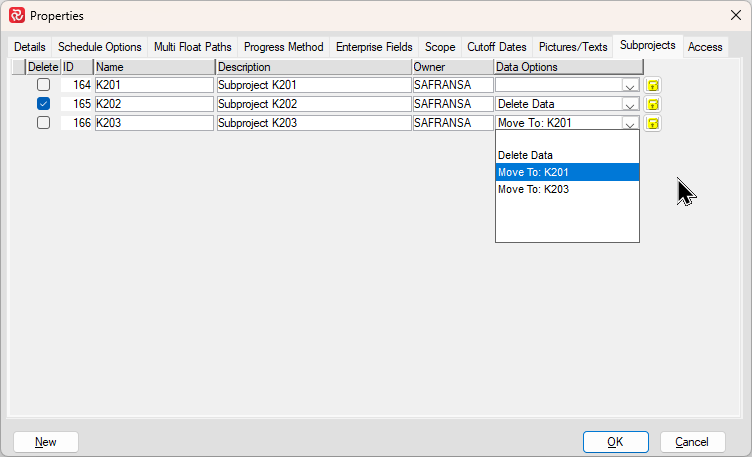The width and height of the screenshot is (752, 457).
Task: Close the Properties dialog
Action: (x=736, y=15)
